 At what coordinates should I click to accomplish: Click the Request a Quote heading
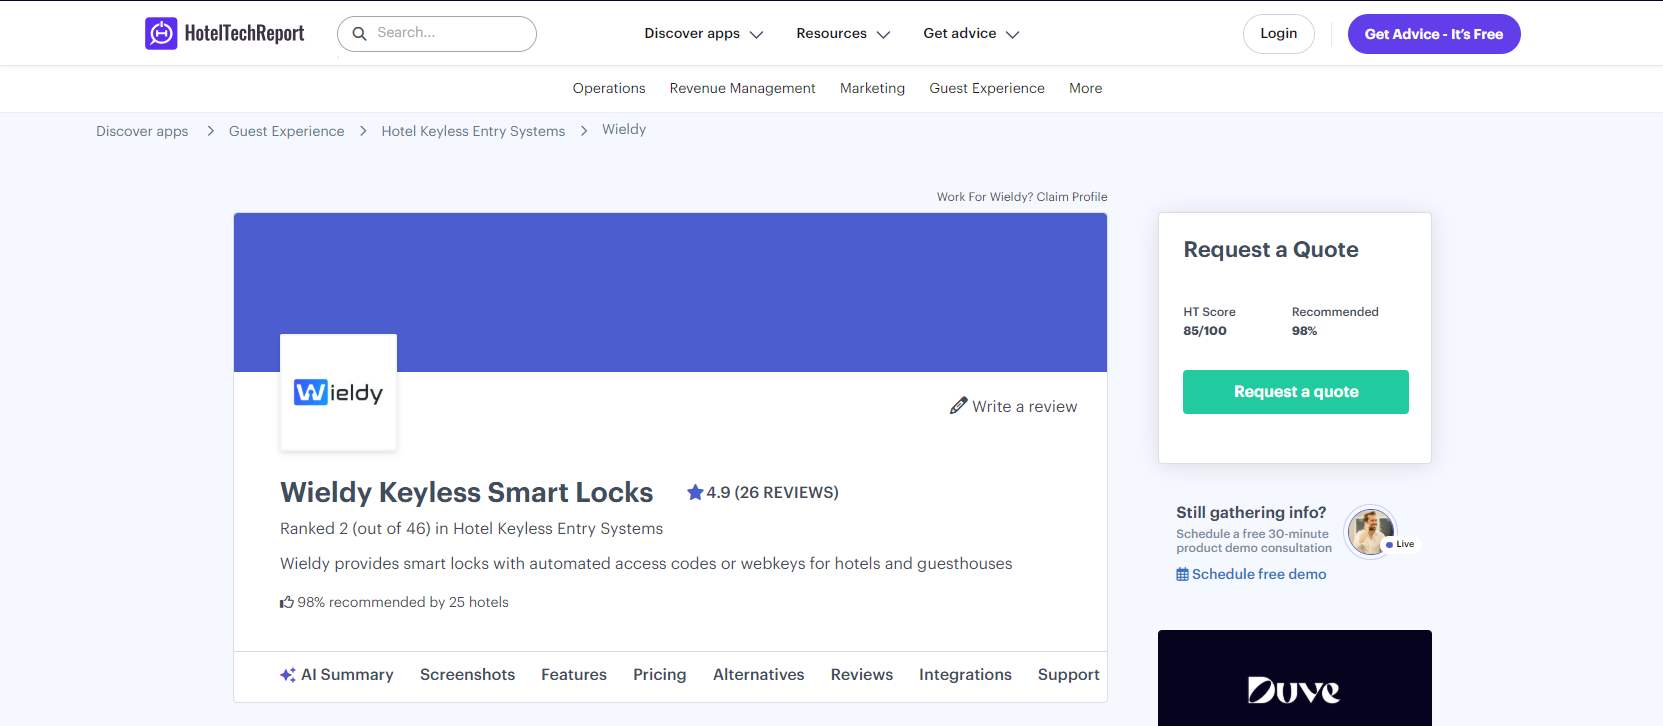point(1271,250)
